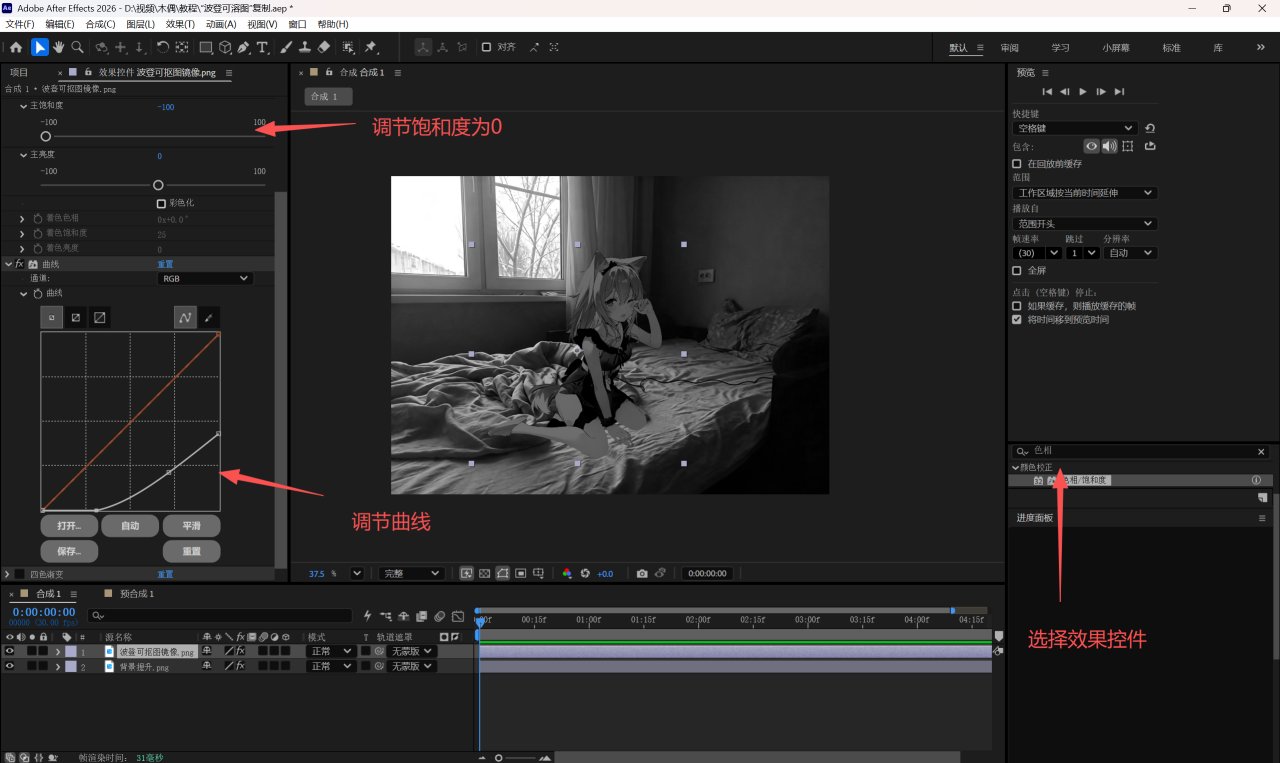The image size is (1280, 763).
Task: Click the 平滑 curve button
Action: 192,525
